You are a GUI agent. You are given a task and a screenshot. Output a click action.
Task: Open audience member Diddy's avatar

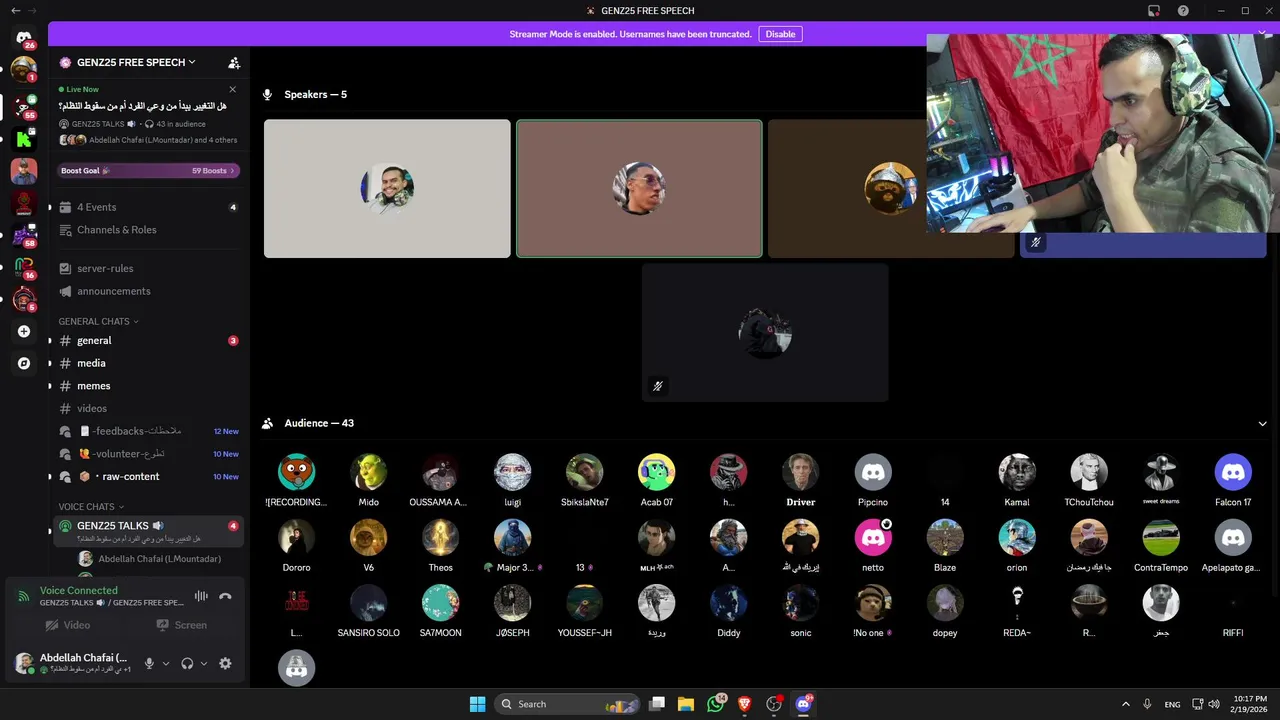pos(729,603)
